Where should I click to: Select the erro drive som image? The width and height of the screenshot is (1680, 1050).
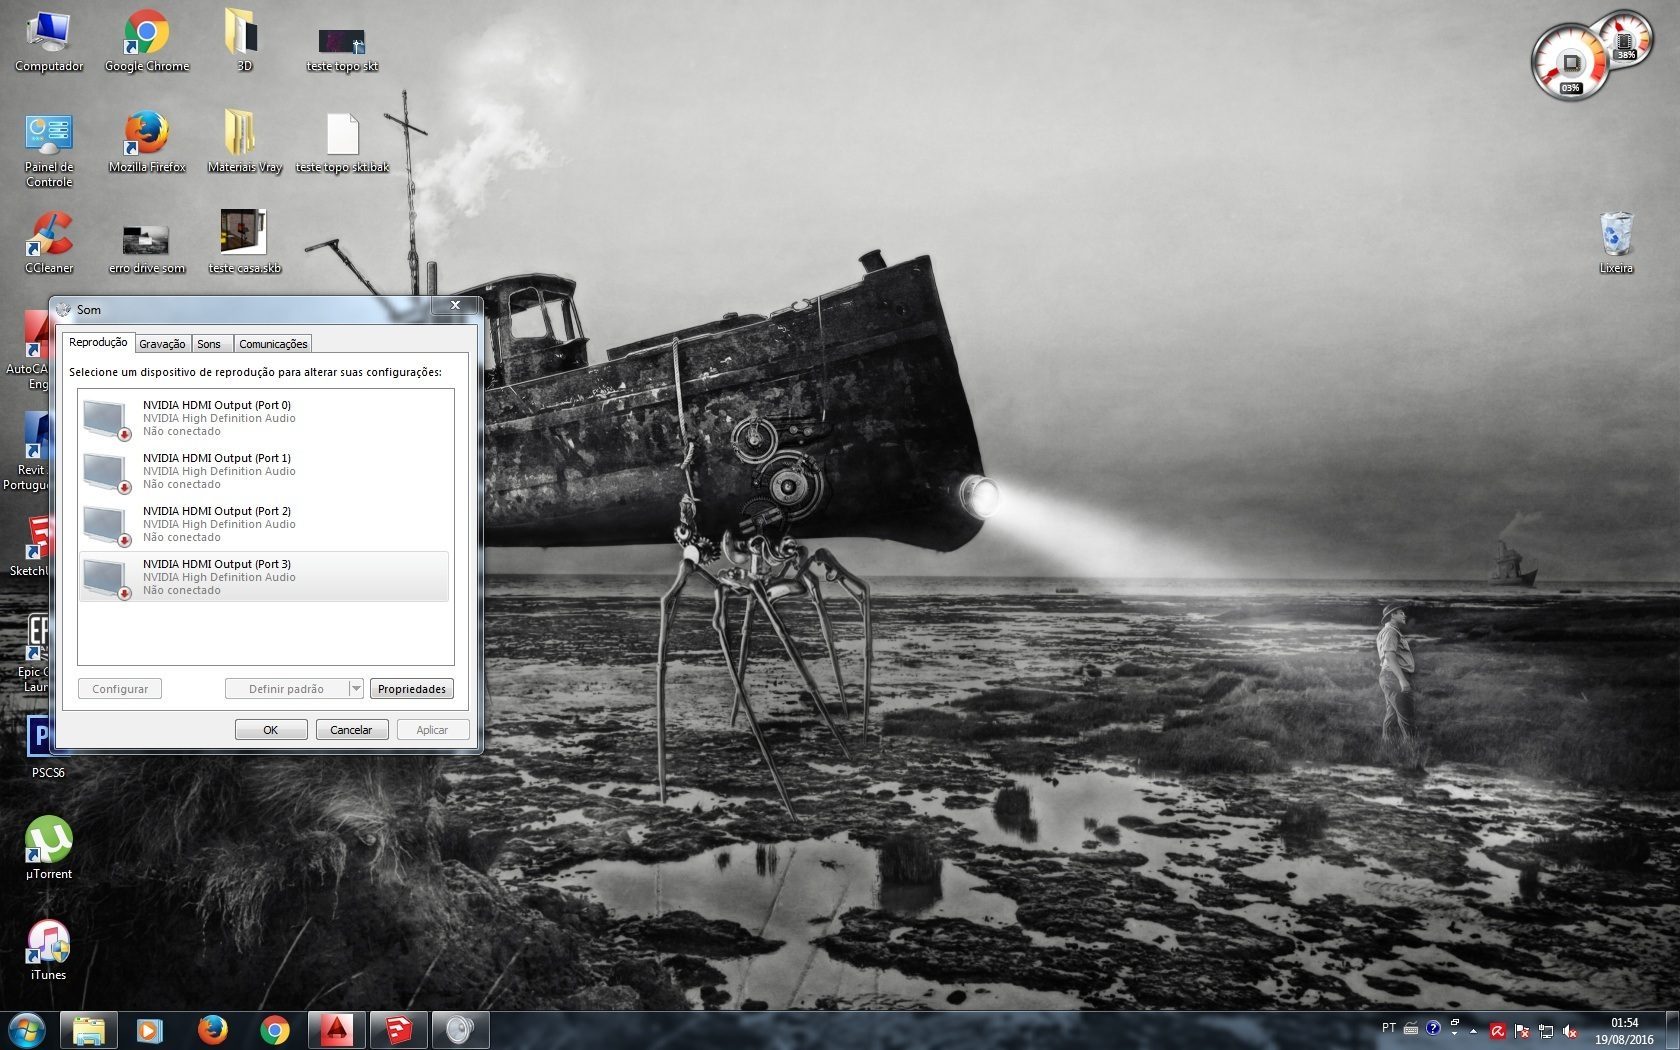point(146,248)
